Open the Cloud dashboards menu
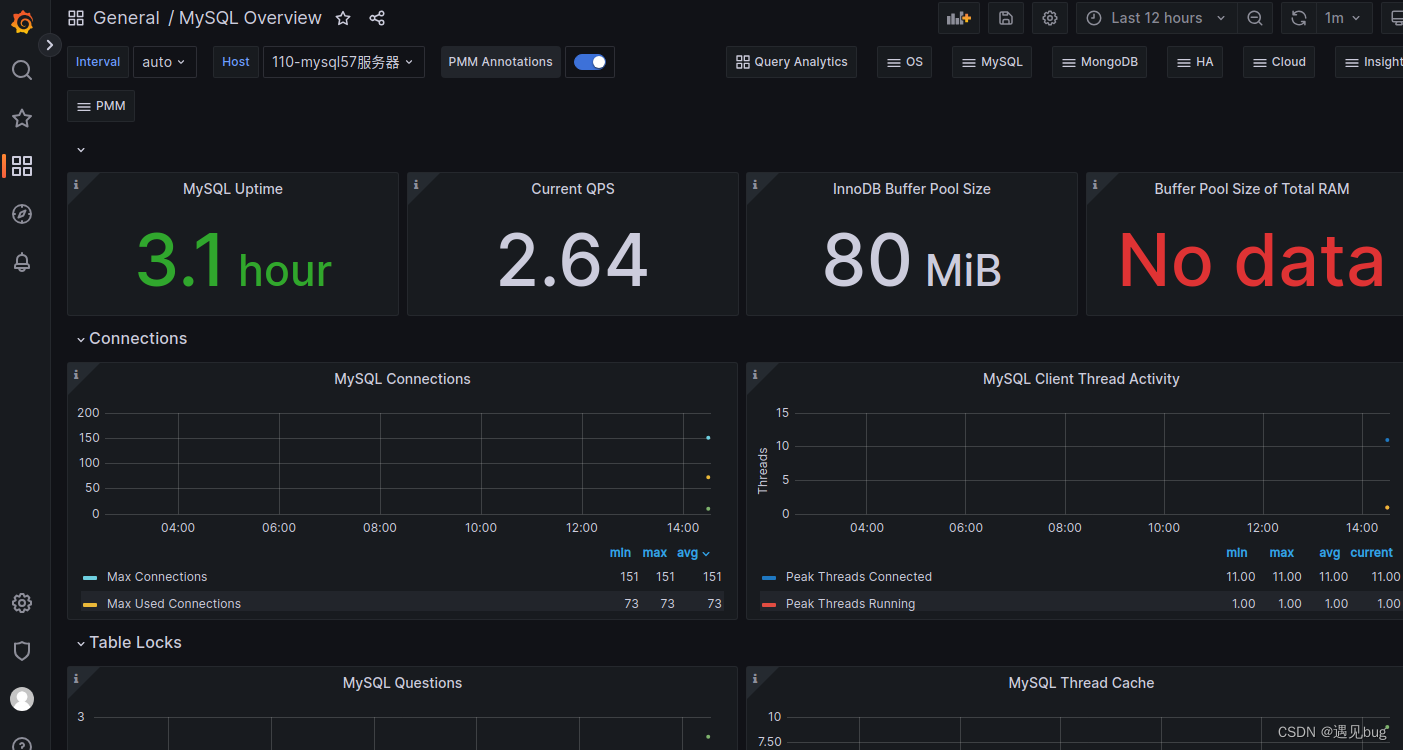Viewport: 1403px width, 750px height. 1279,62
